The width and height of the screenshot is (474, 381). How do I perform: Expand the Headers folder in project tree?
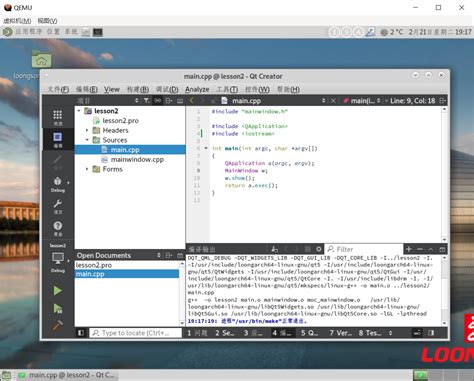[x=87, y=130]
